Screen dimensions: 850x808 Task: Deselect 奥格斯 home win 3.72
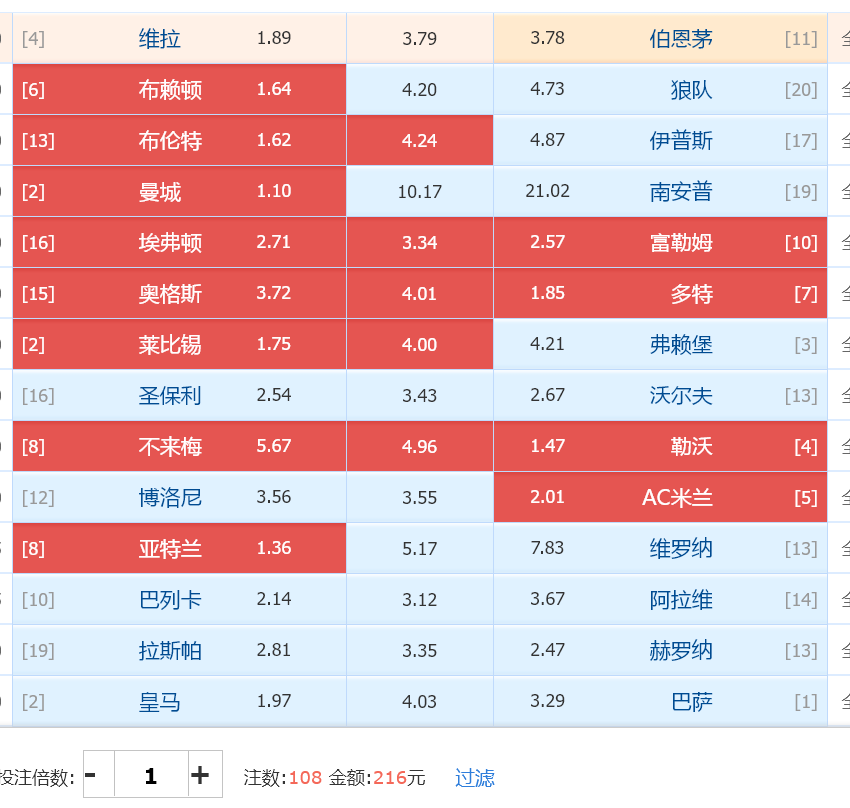pyautogui.click(x=179, y=293)
